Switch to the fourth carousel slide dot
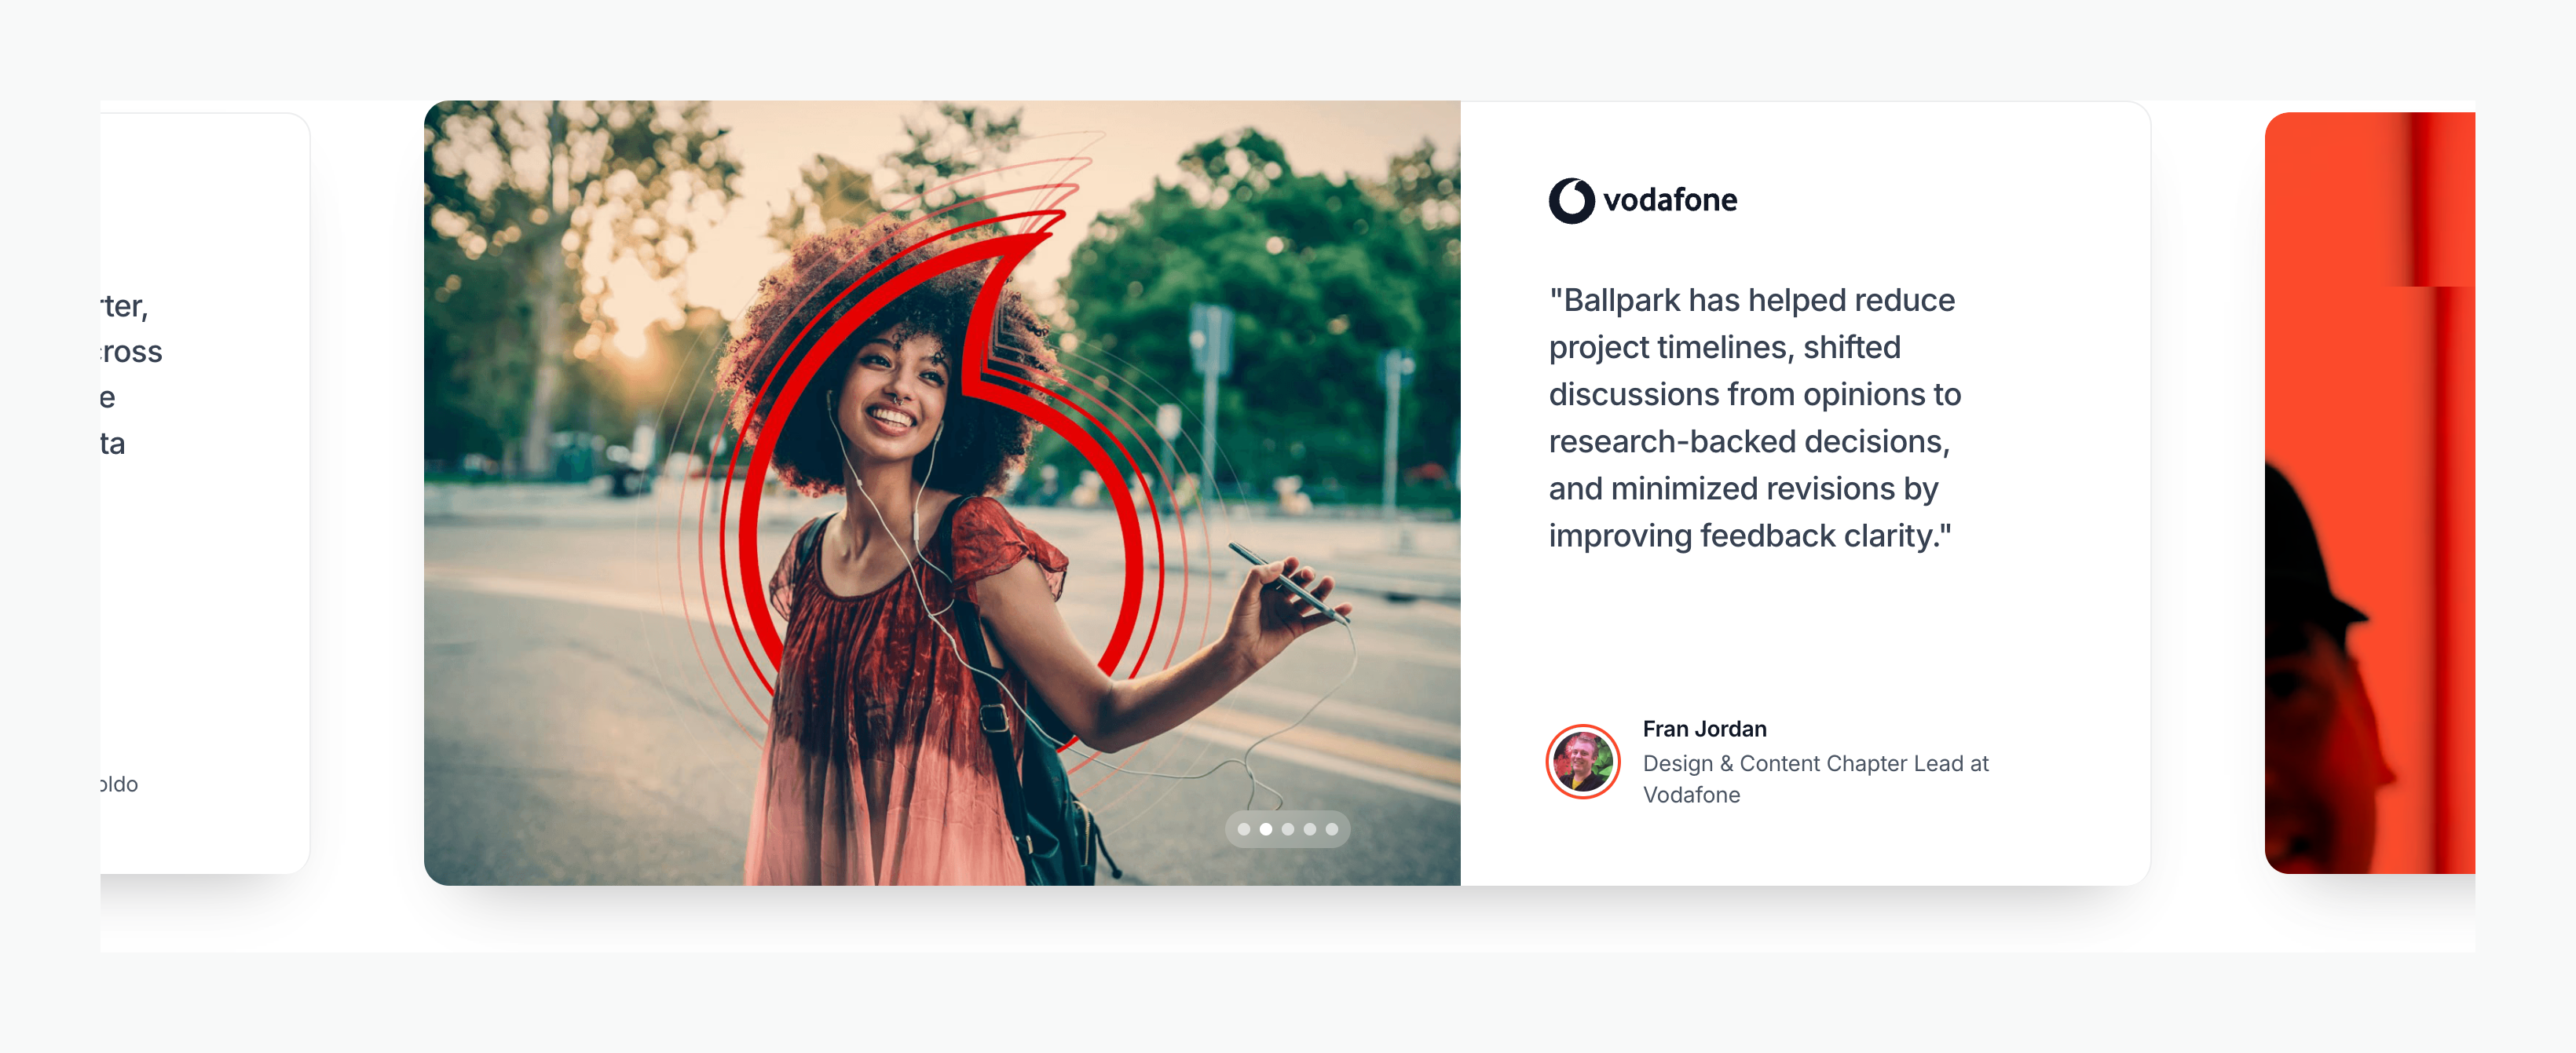 (x=1309, y=829)
